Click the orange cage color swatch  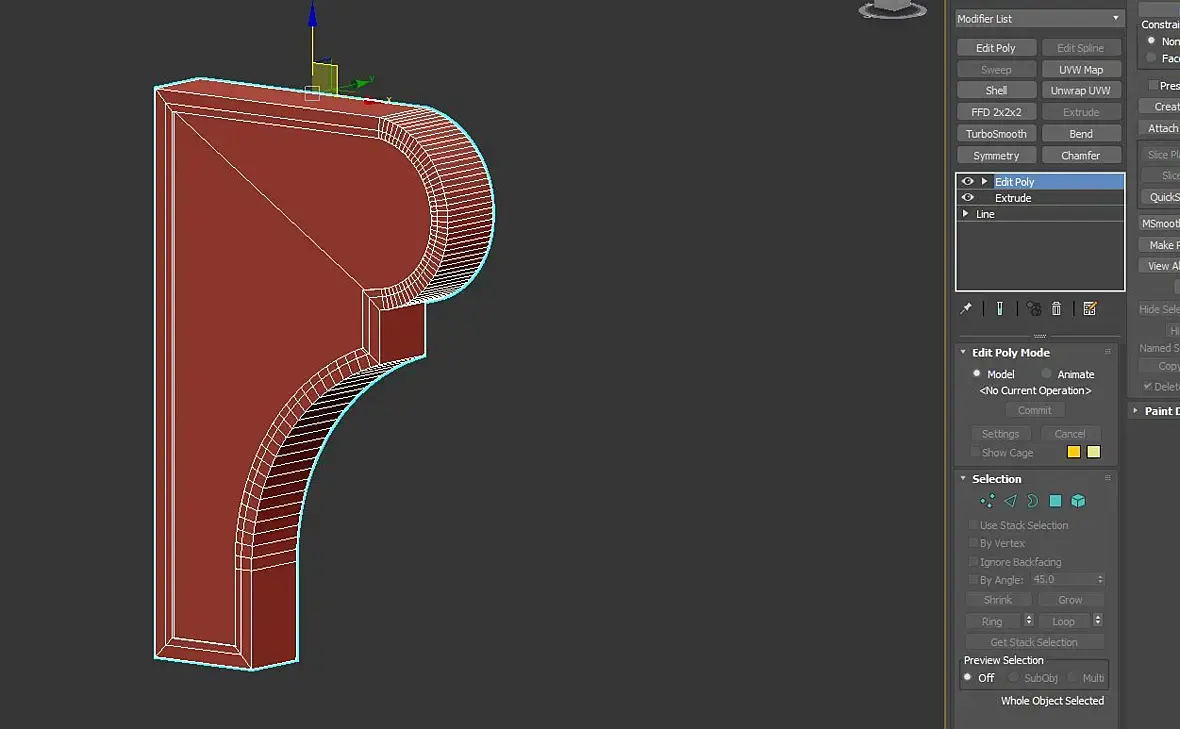pyautogui.click(x=1074, y=452)
